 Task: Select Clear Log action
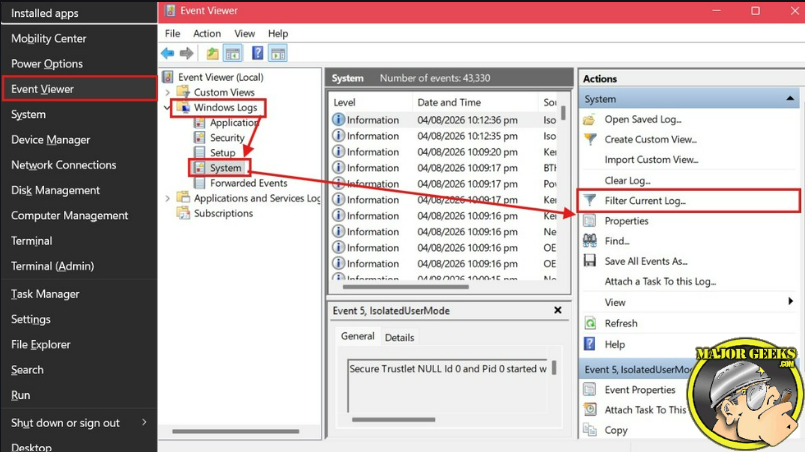click(627, 181)
